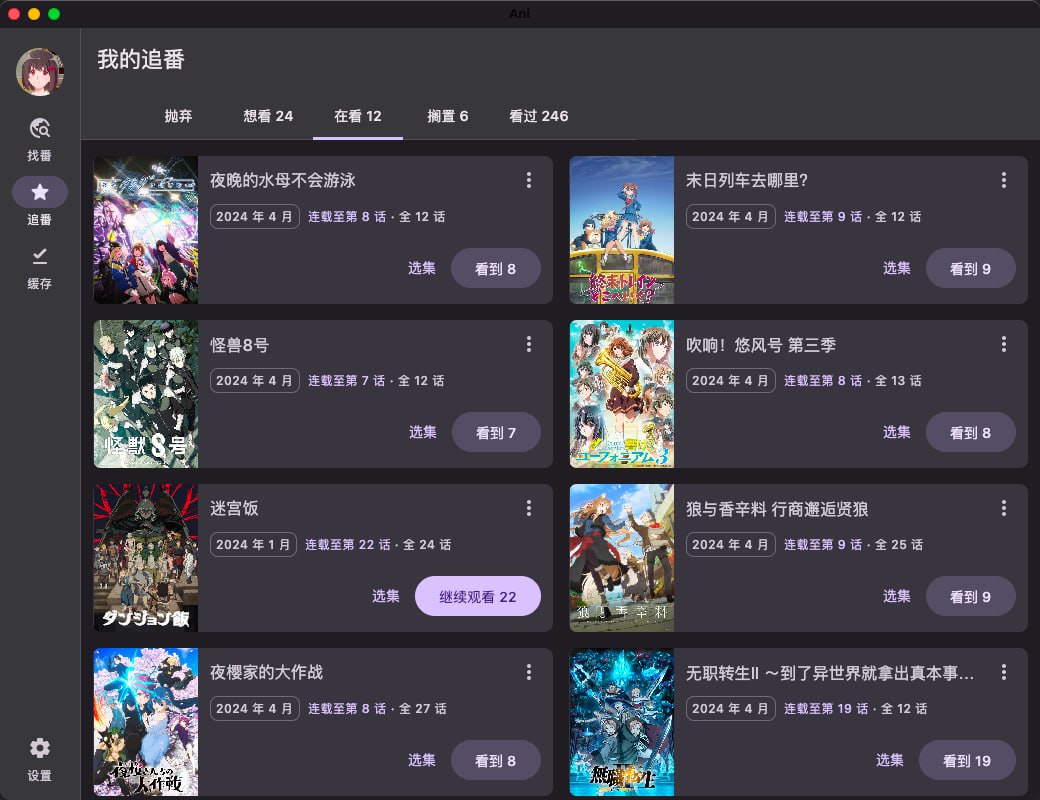Open the 抛弃 tab
This screenshot has height=800, width=1040.
coord(178,116)
